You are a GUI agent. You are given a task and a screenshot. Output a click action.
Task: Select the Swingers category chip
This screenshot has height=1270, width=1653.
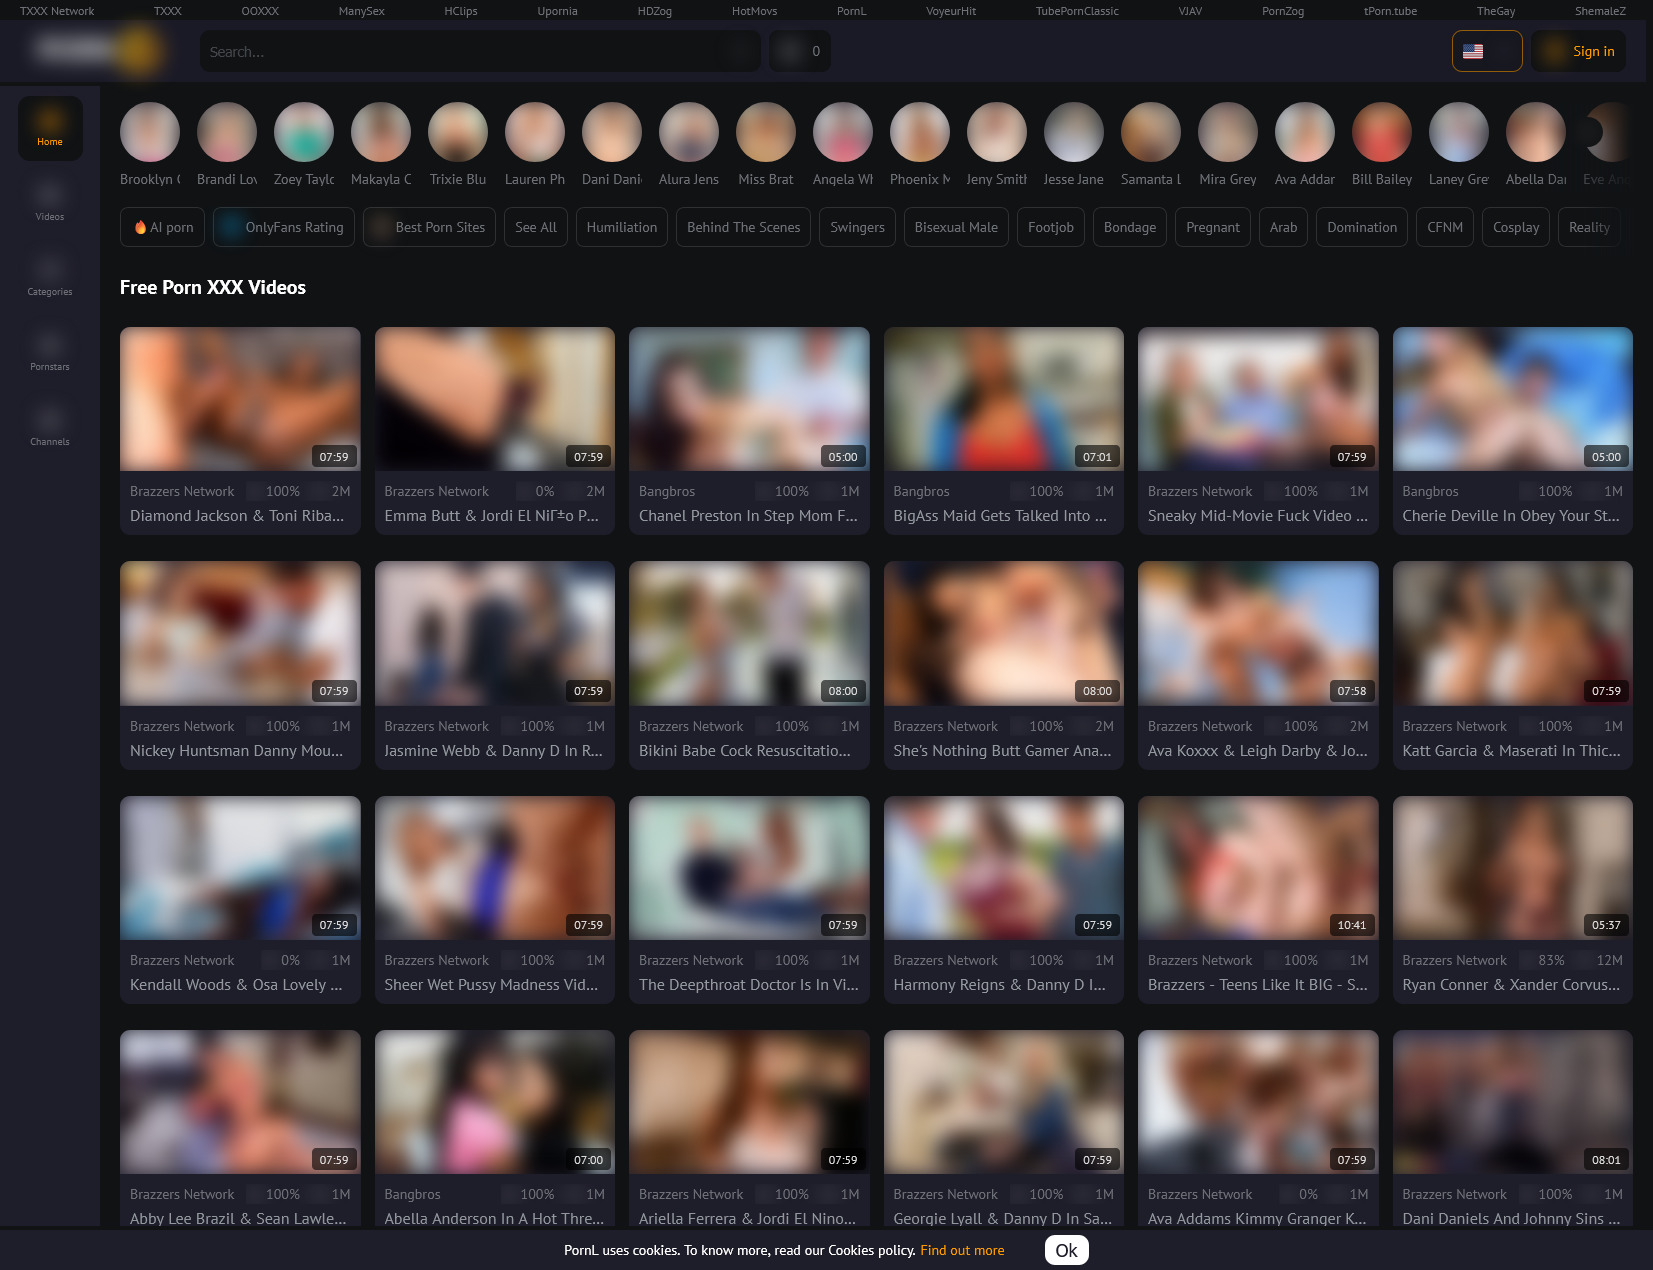pos(857,227)
